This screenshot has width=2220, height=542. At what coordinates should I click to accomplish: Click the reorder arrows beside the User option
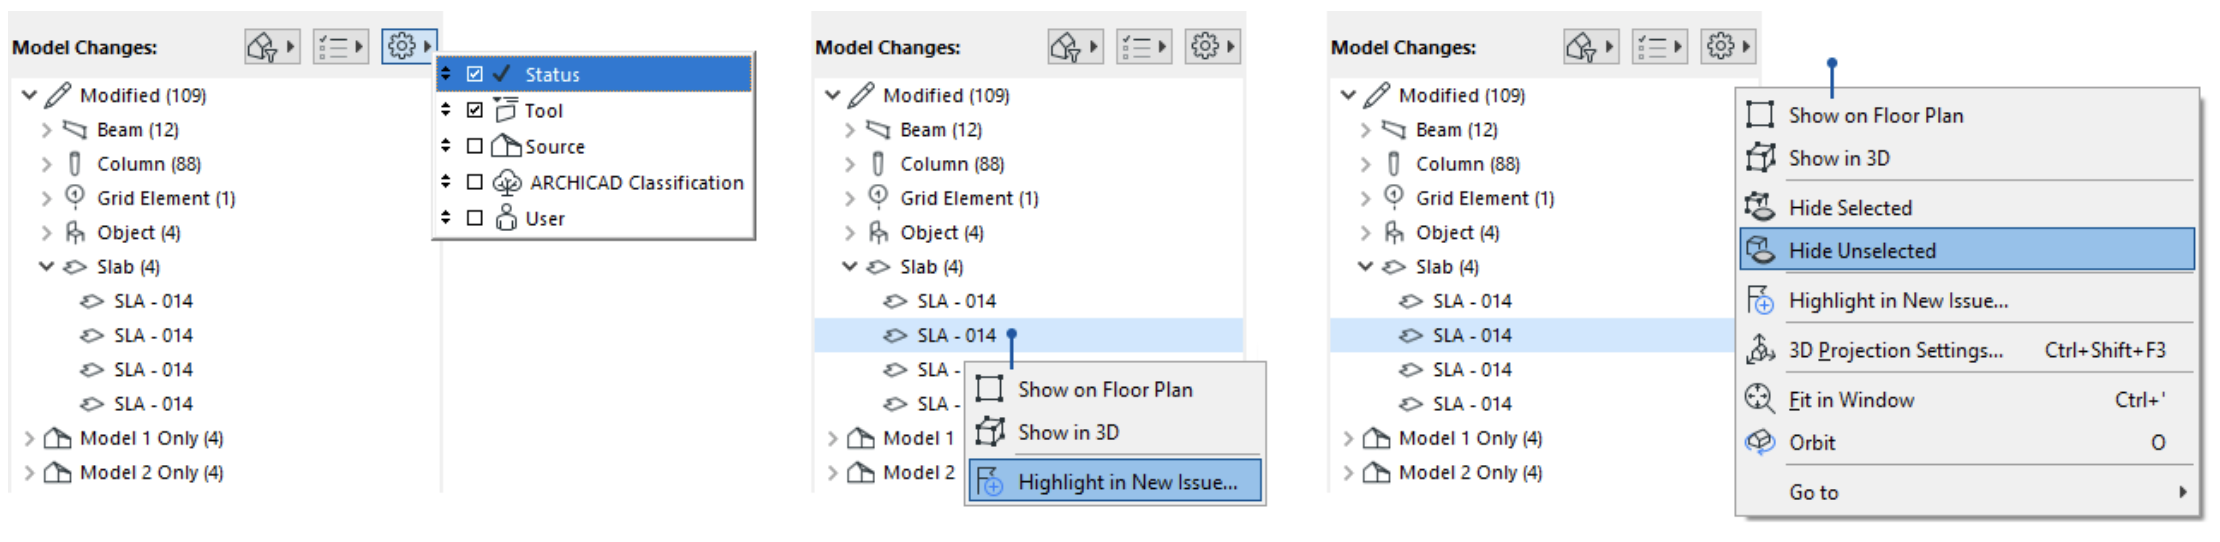tap(446, 218)
